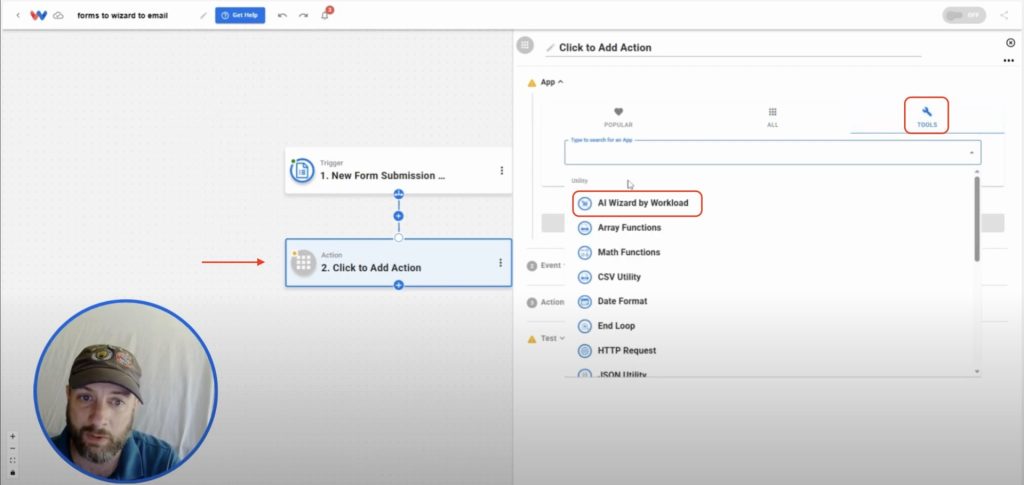Open the notifications bell

(325, 15)
